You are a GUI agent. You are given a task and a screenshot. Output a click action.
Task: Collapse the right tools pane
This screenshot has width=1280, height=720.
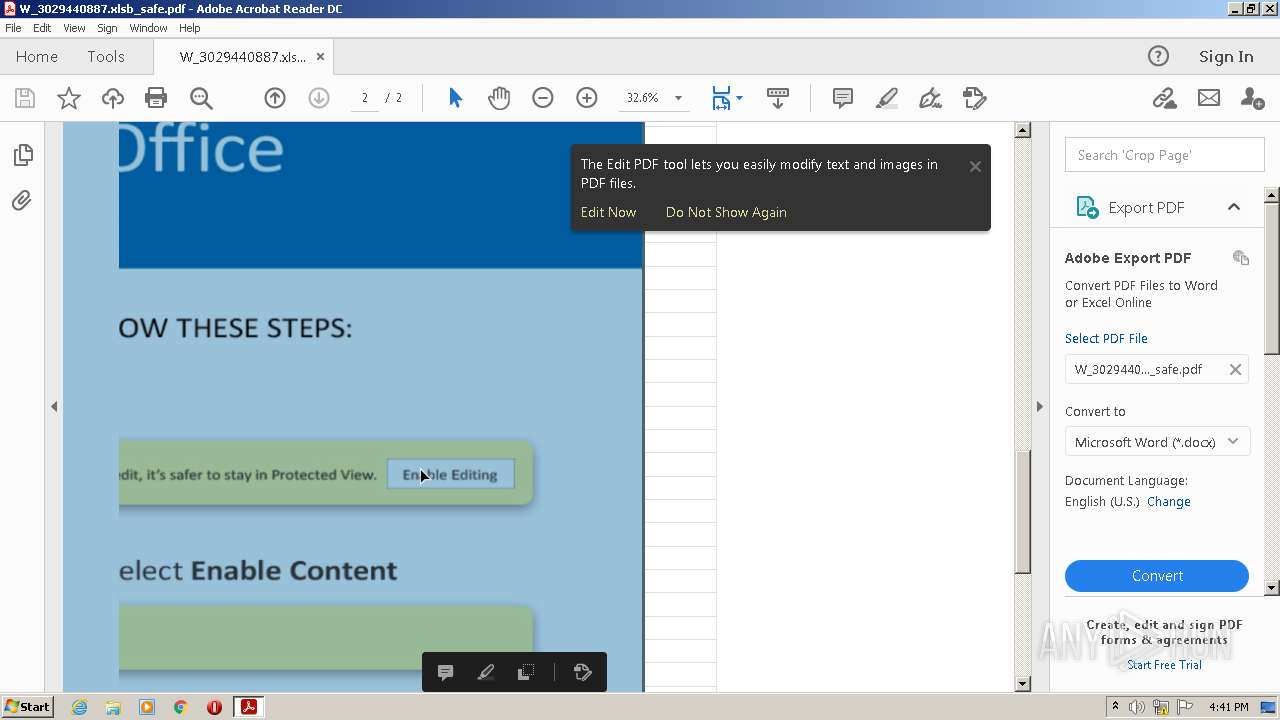(x=1039, y=407)
